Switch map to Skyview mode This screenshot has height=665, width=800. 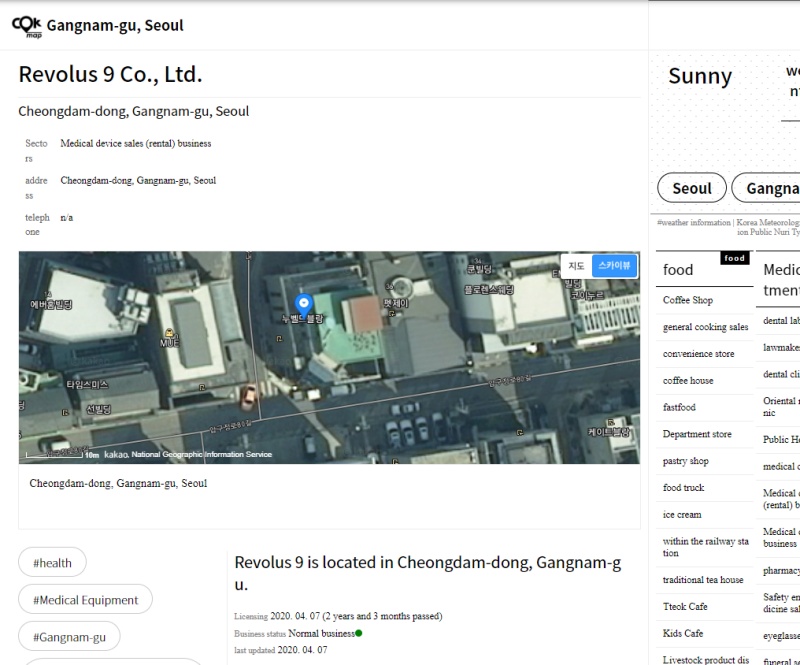click(614, 266)
